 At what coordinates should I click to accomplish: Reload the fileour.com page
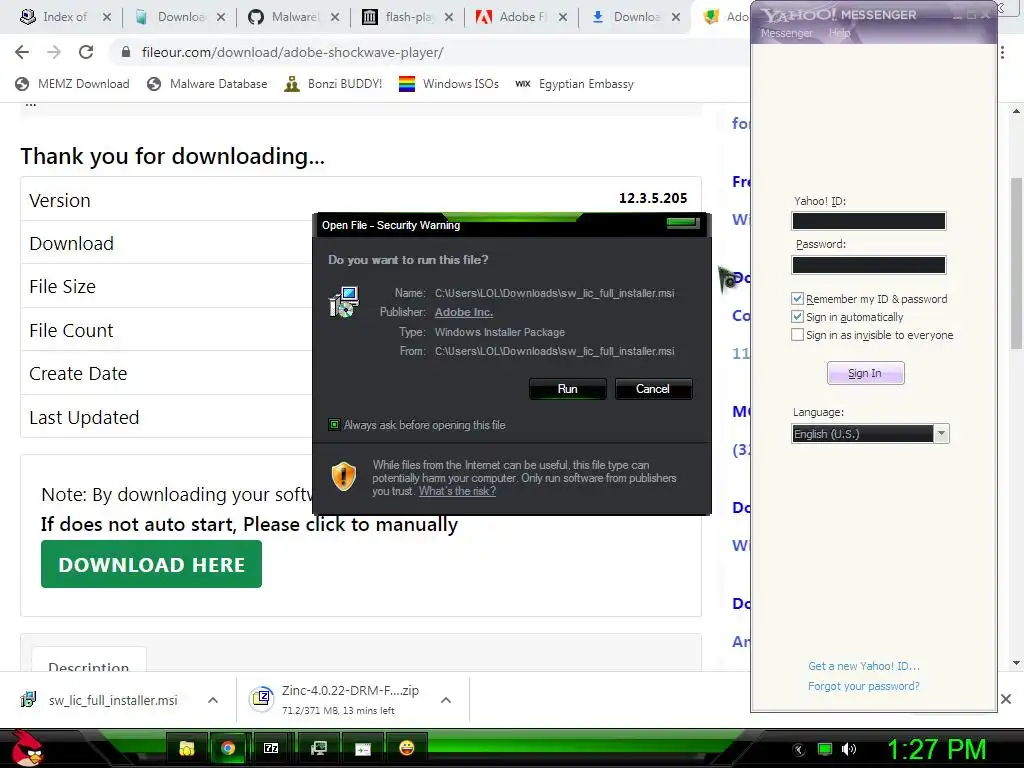86,52
